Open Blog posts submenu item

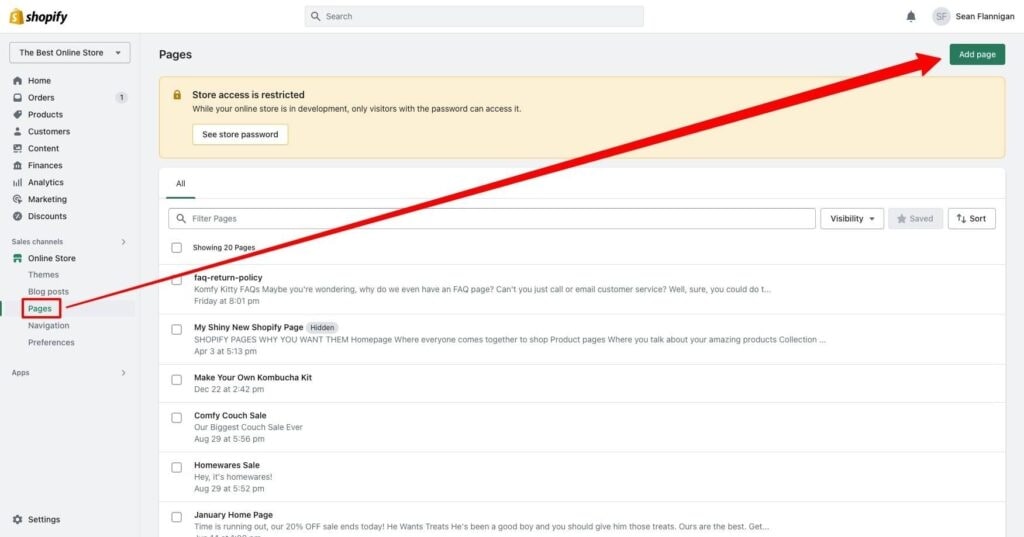coord(48,292)
